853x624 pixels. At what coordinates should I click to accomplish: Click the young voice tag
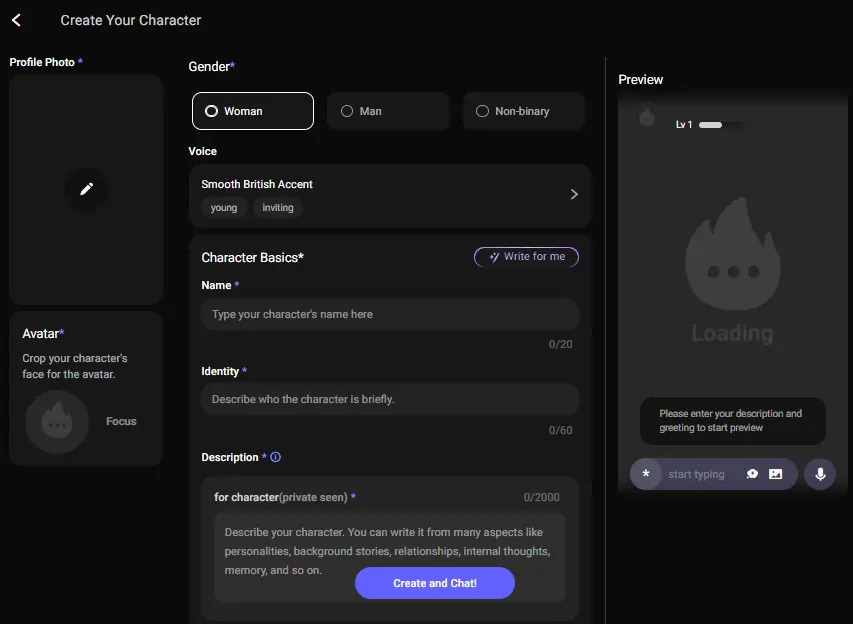[x=224, y=207]
